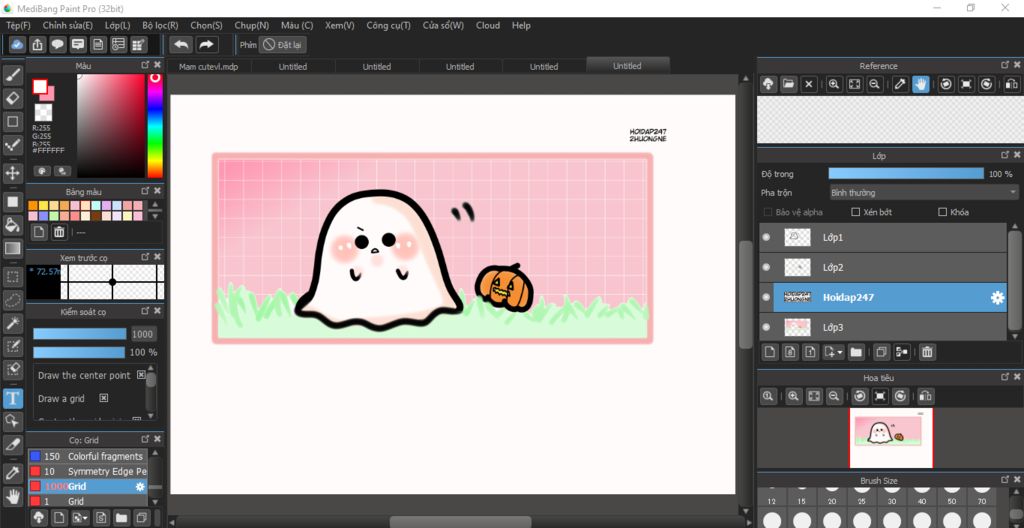Image resolution: width=1024 pixels, height=528 pixels.
Task: Click the brush size value field 1000
Action: (x=142, y=334)
